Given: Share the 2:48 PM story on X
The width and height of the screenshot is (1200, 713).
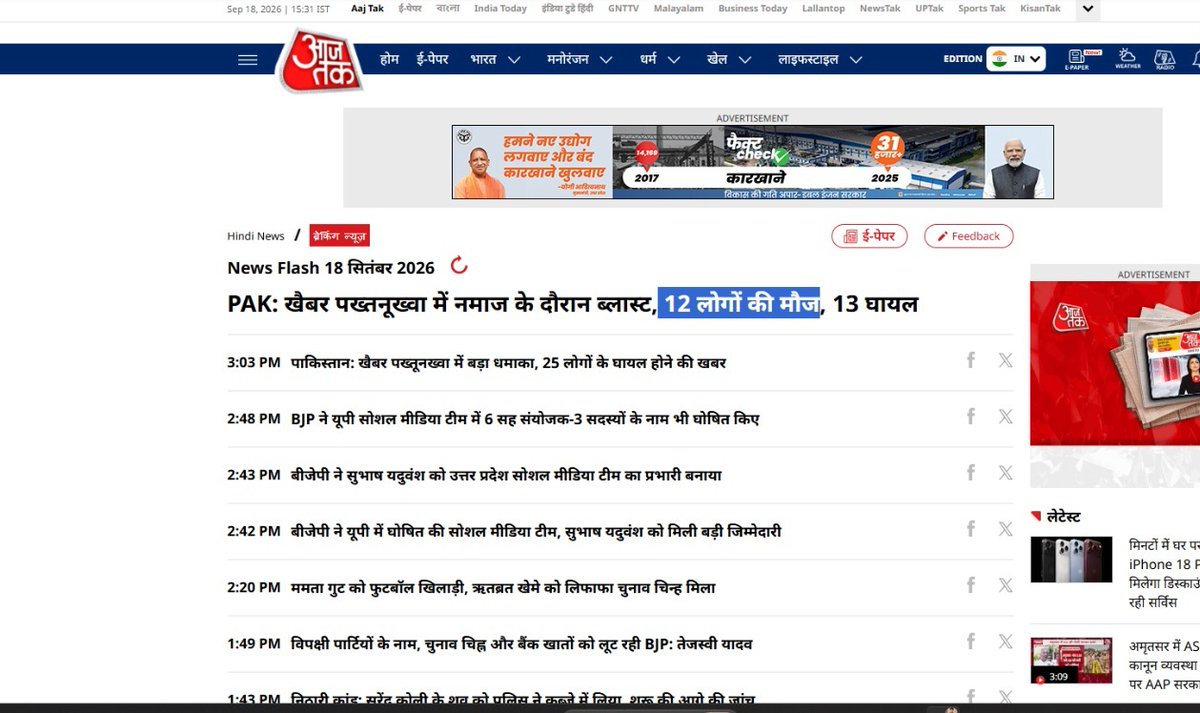Looking at the screenshot, I should click(1006, 416).
